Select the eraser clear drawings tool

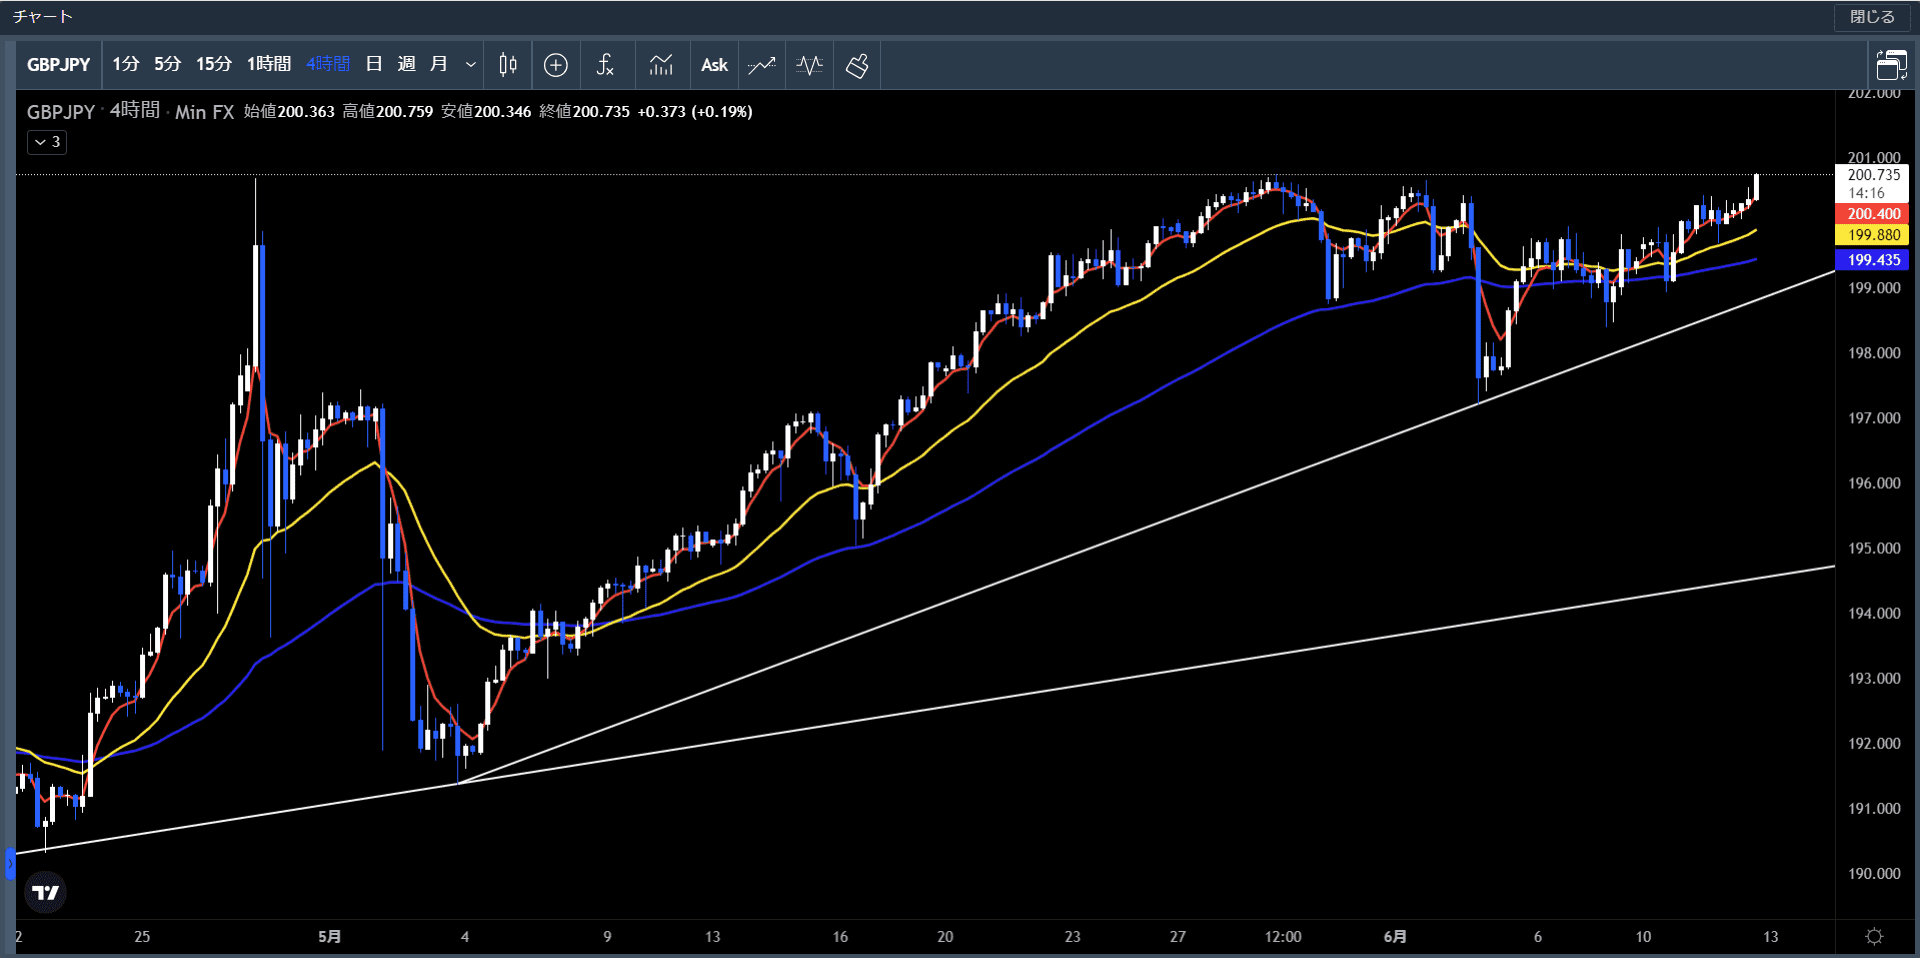pos(857,65)
